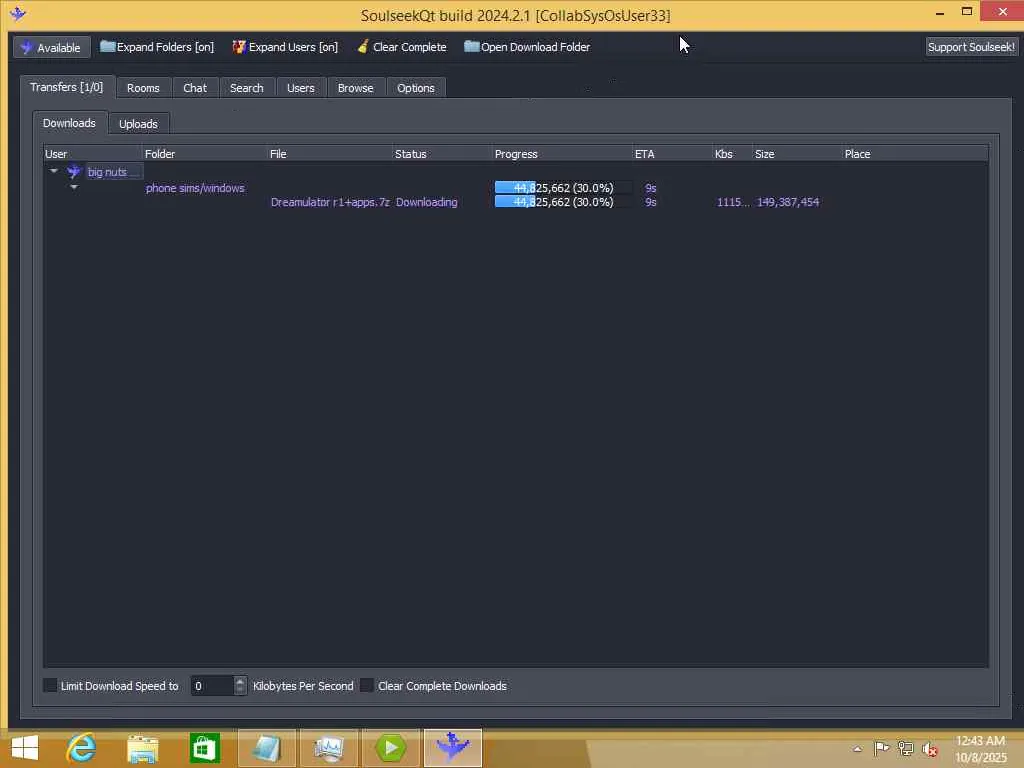Enable Limit Download Speed checkbox
Screen dimensions: 1024x768
(x=50, y=685)
